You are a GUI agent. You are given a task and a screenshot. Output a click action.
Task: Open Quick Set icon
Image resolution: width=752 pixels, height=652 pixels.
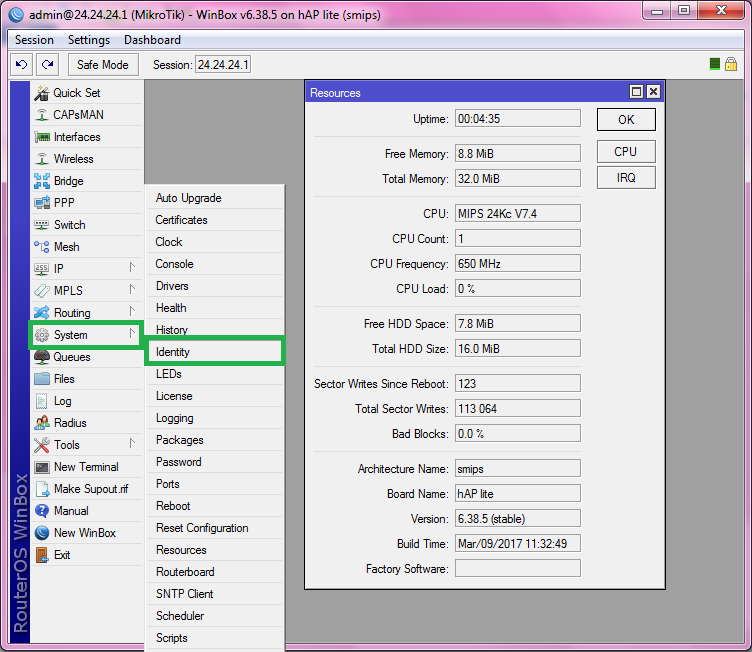(x=42, y=93)
